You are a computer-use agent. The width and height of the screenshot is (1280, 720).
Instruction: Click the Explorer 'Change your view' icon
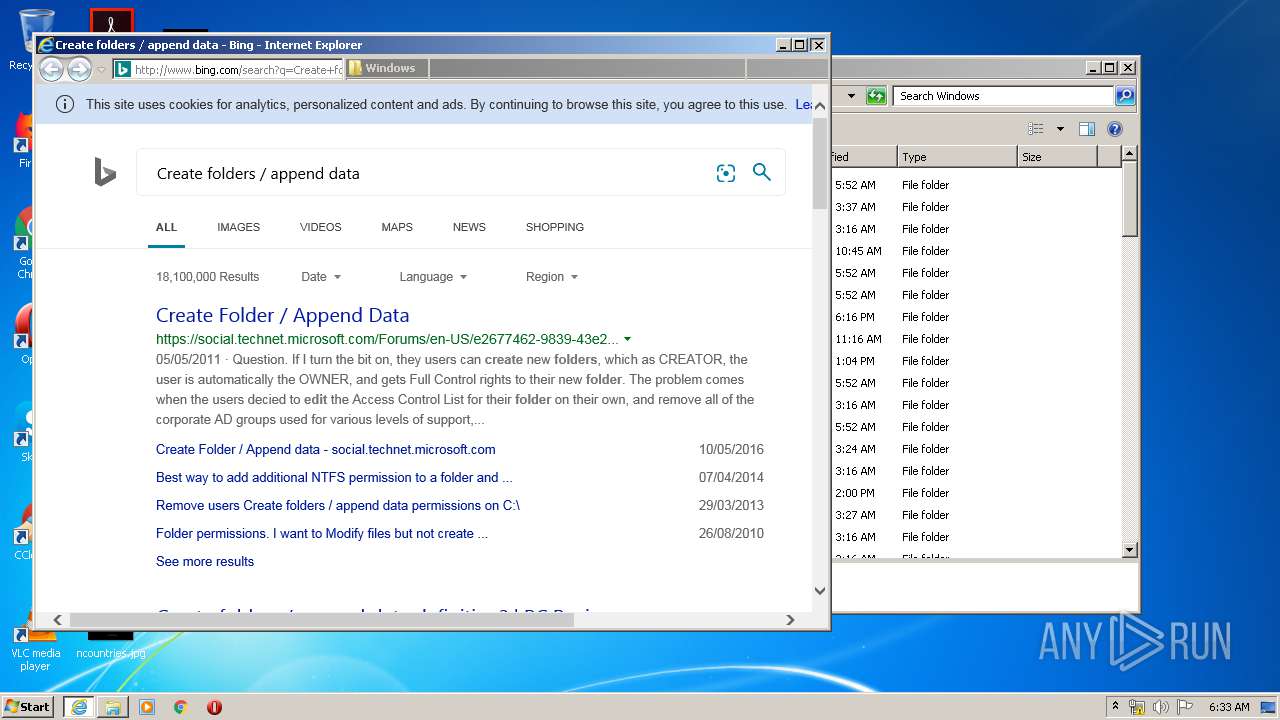point(1036,129)
